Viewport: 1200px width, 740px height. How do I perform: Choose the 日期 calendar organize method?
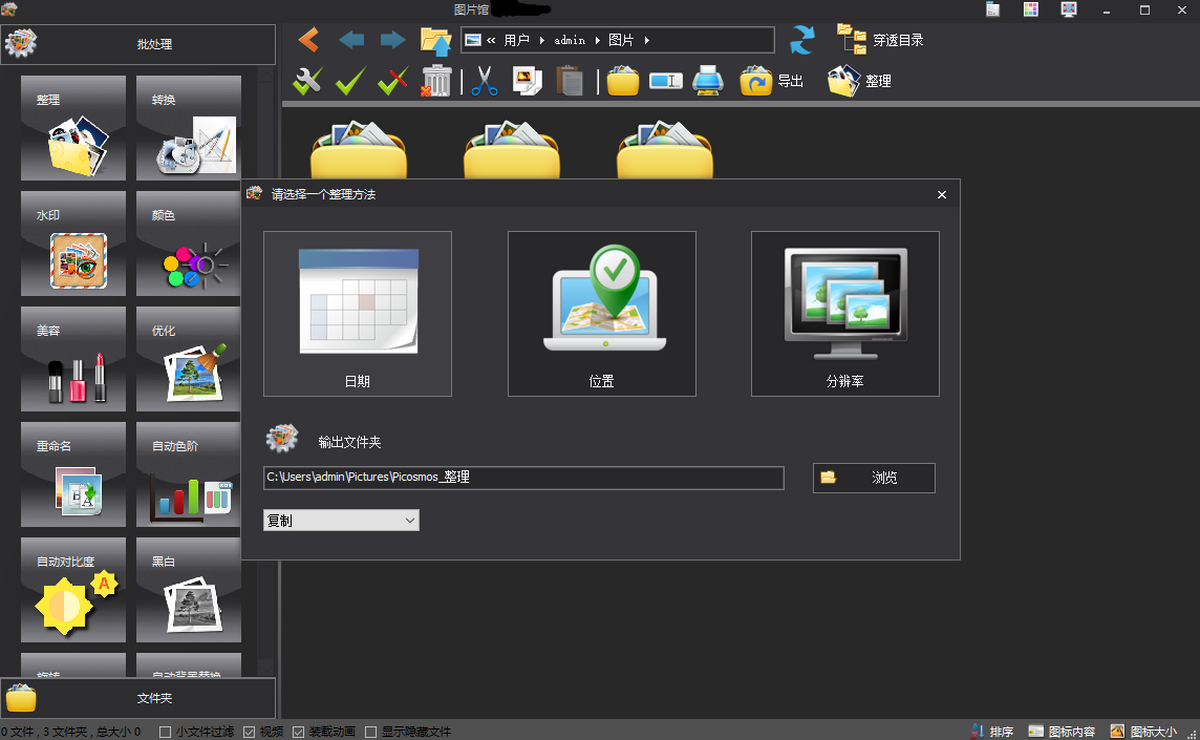pyautogui.click(x=357, y=314)
